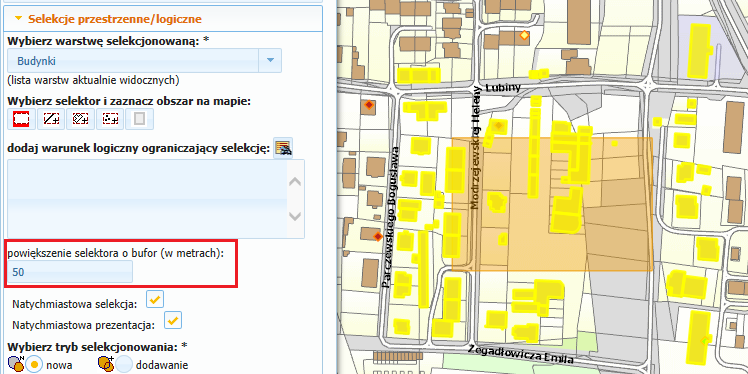Click the 'nowa' selection mode icon
This screenshot has height=374, width=748.
click(x=16, y=364)
